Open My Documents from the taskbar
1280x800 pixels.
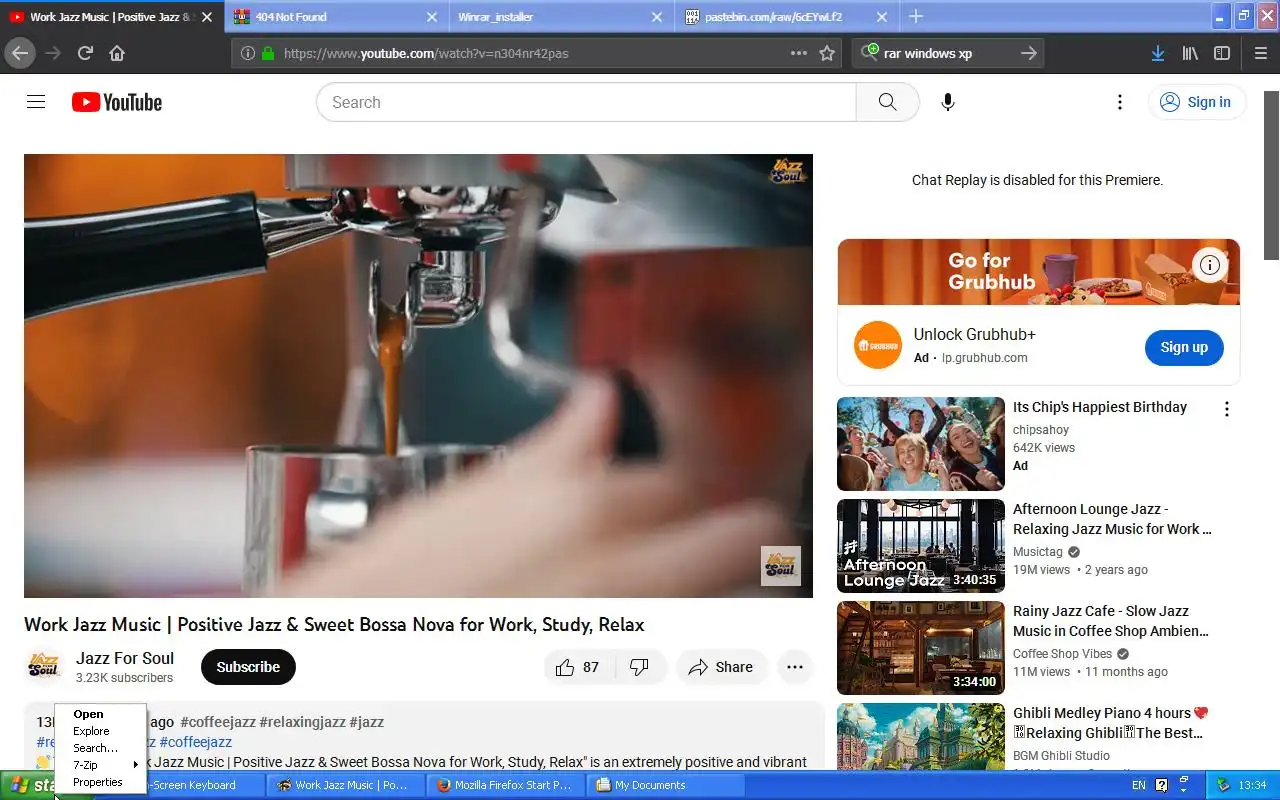(666, 785)
